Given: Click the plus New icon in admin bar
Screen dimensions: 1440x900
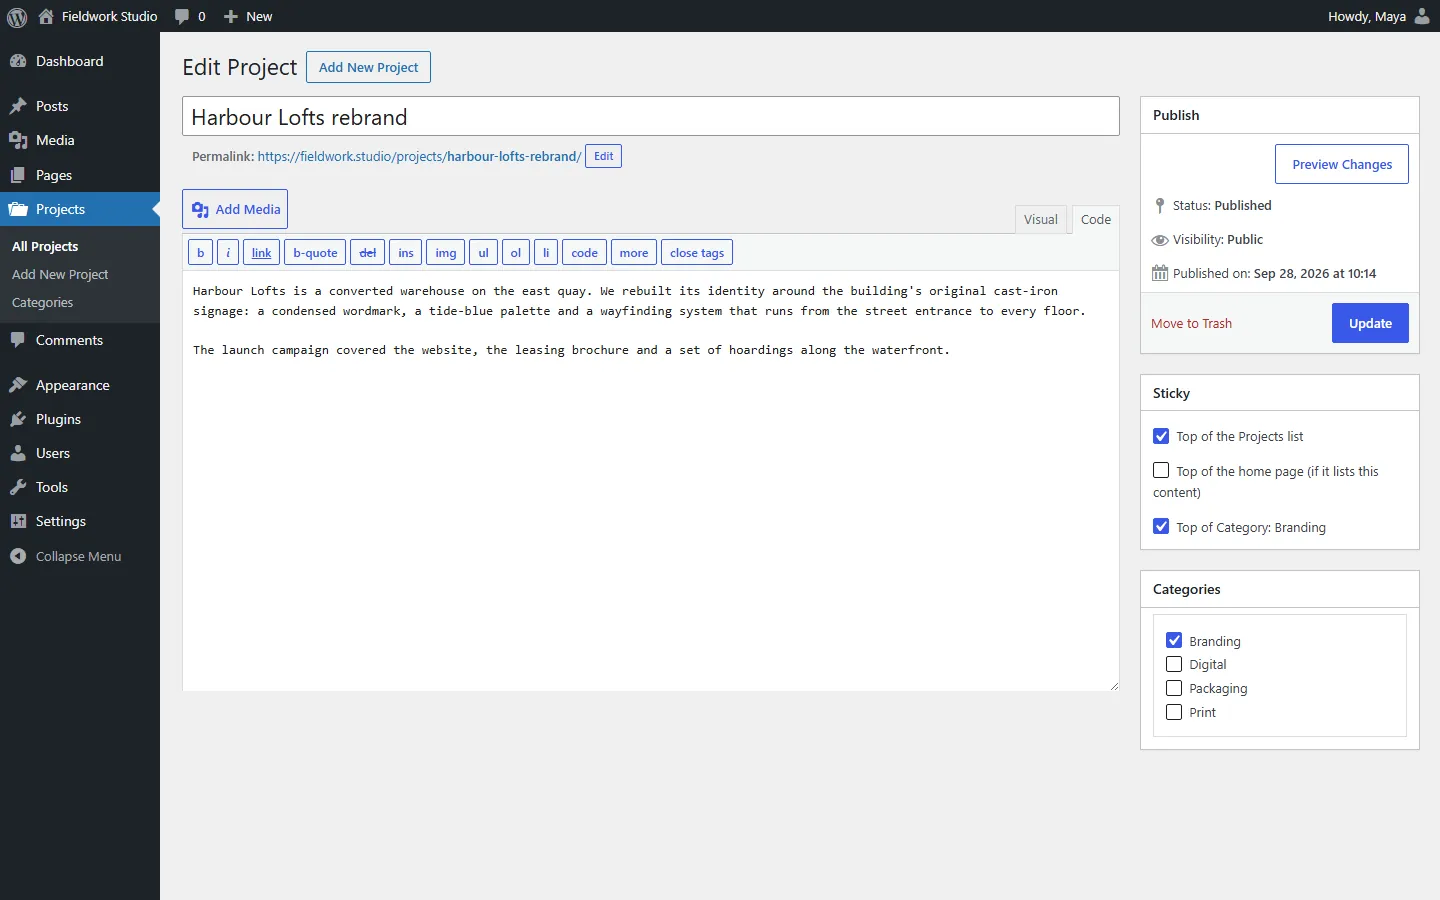Looking at the screenshot, I should pyautogui.click(x=231, y=16).
